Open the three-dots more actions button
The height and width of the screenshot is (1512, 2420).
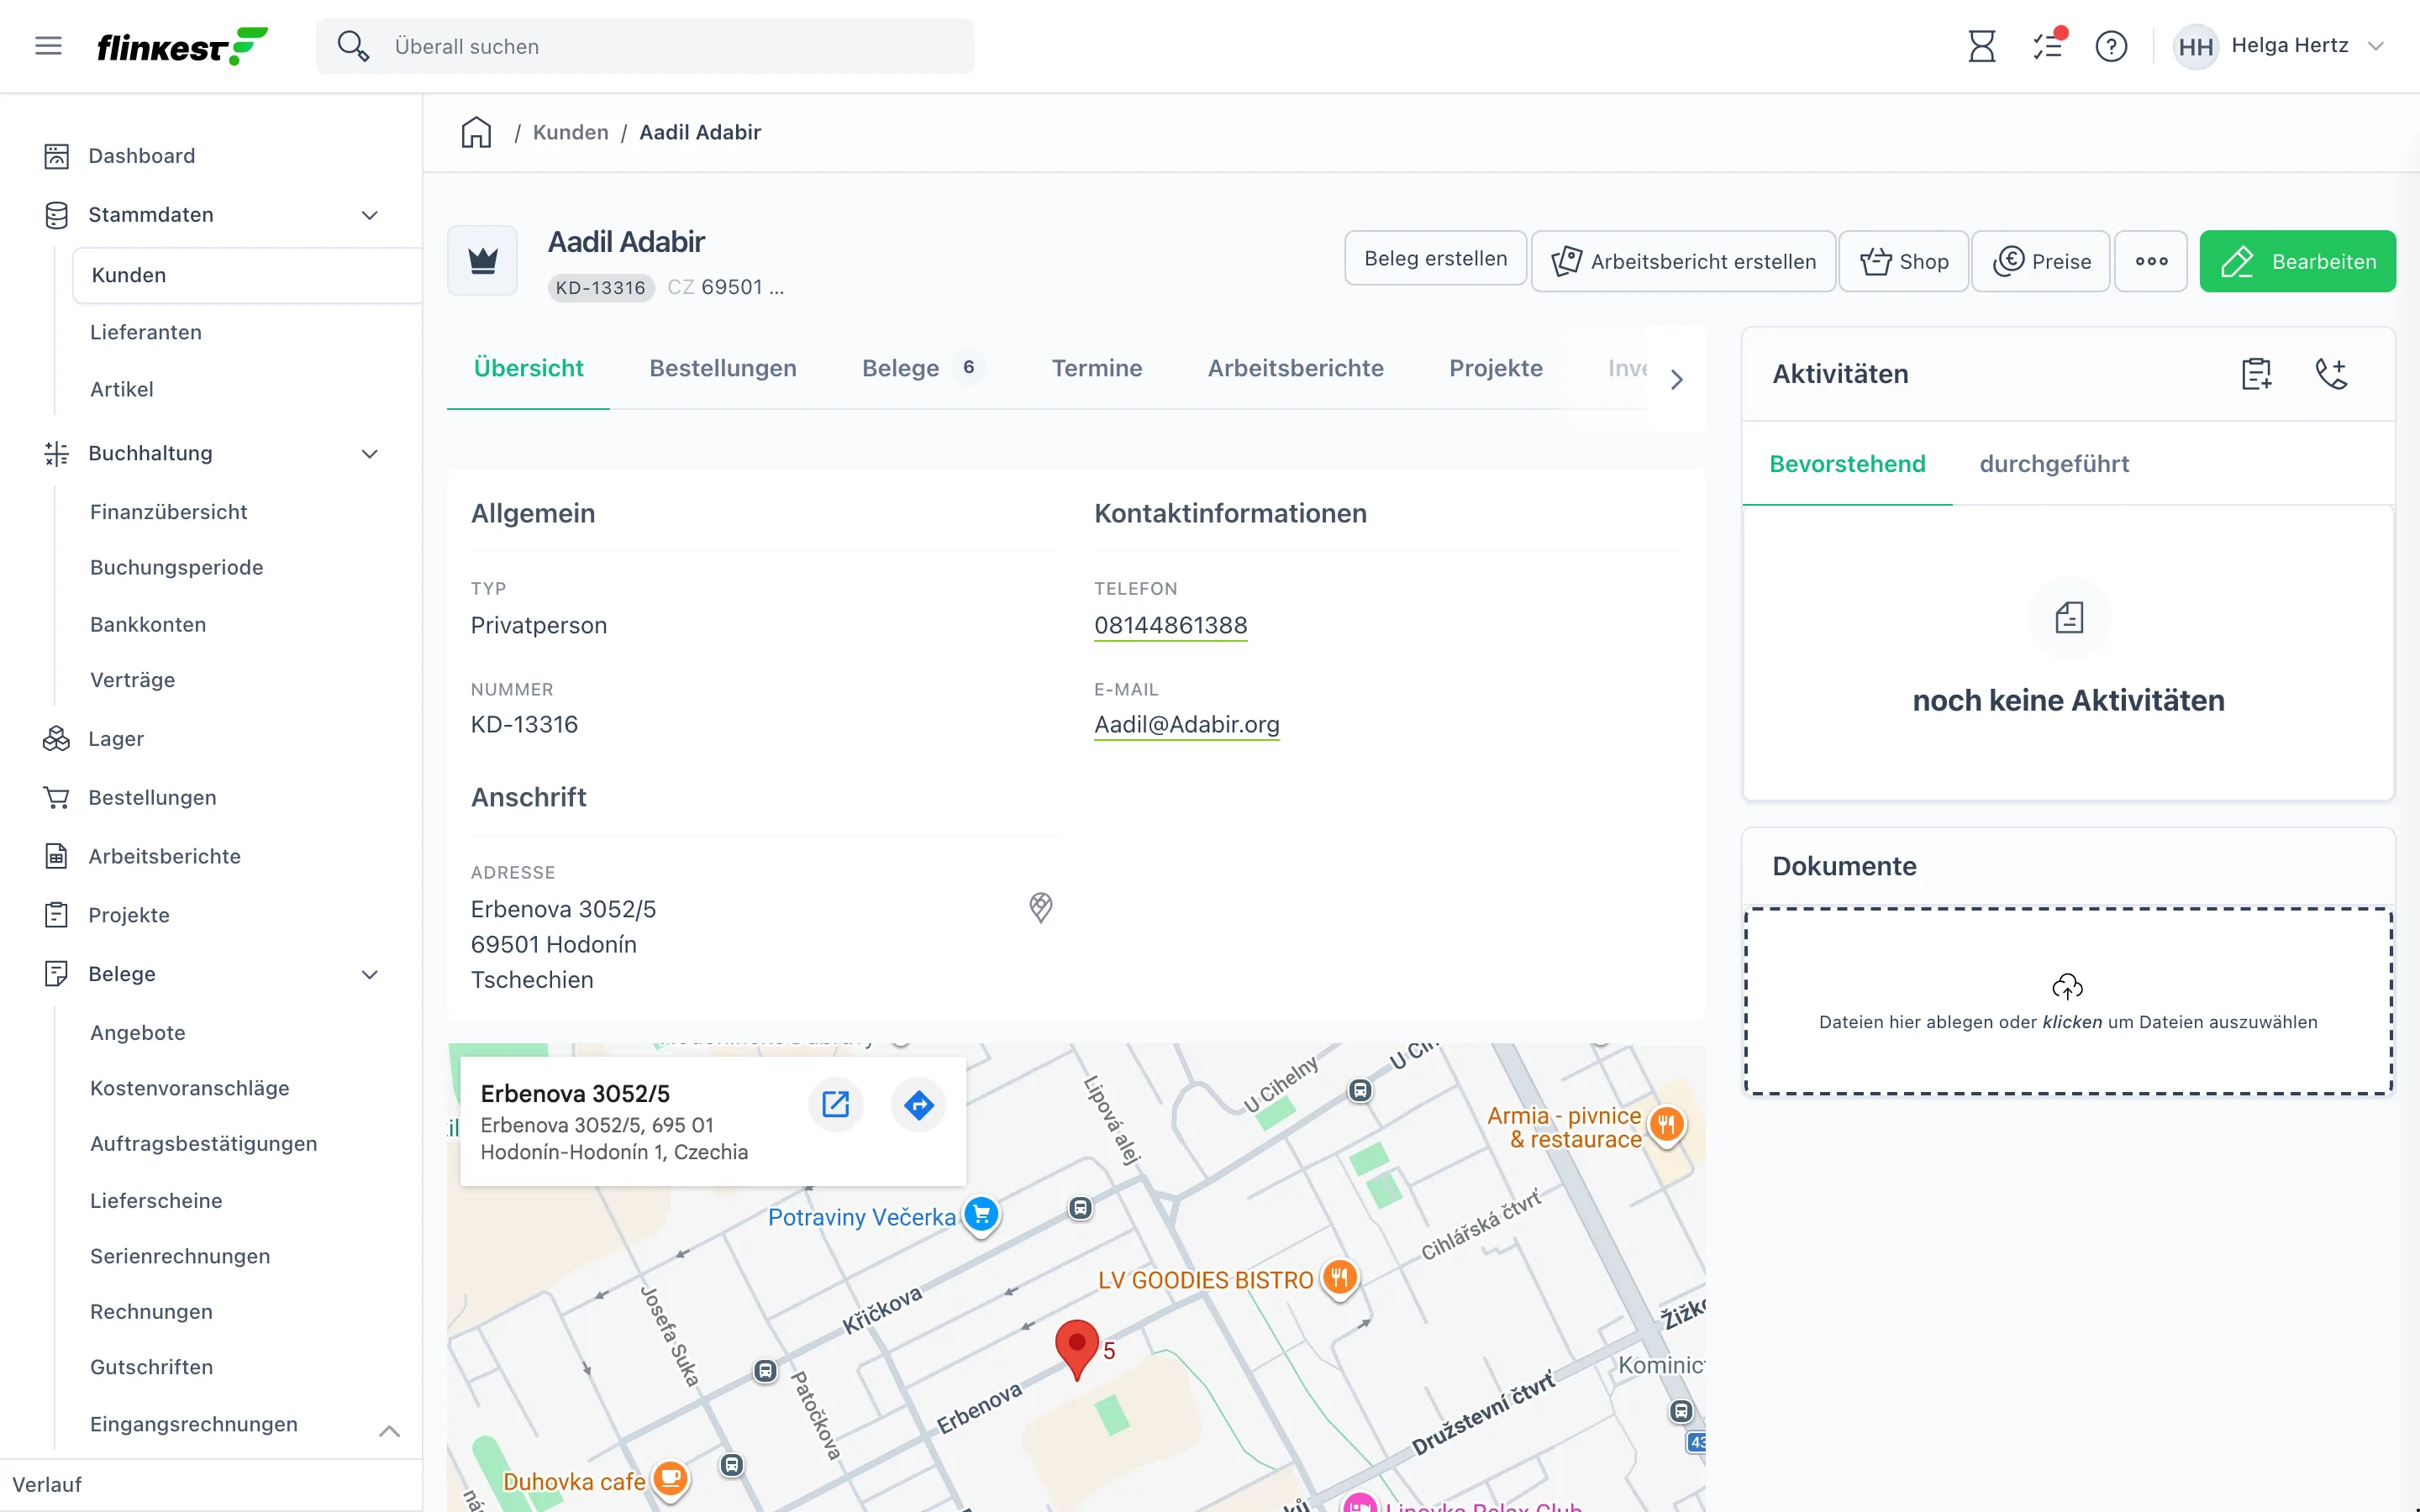[x=2151, y=261]
